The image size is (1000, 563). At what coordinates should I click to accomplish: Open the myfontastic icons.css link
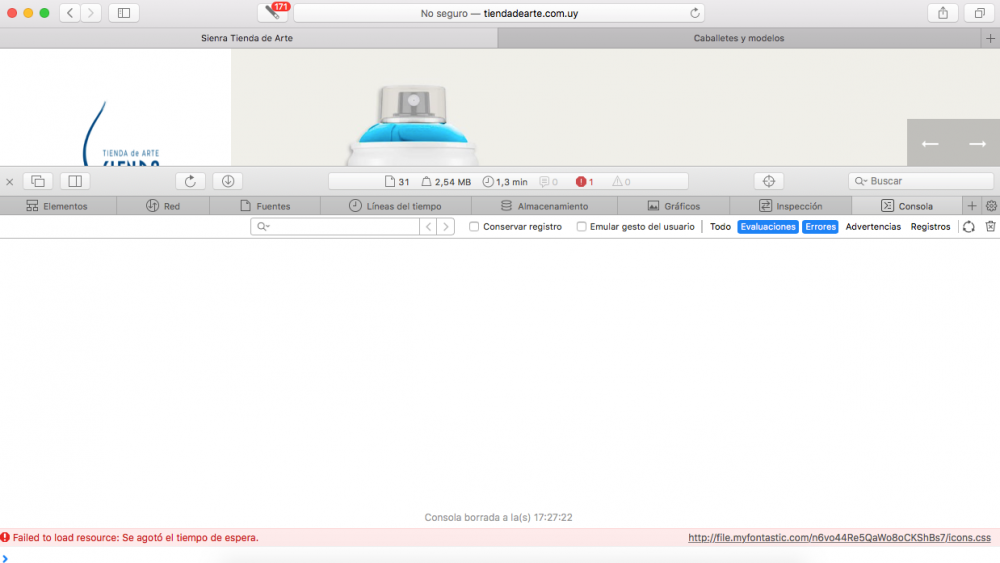839,537
